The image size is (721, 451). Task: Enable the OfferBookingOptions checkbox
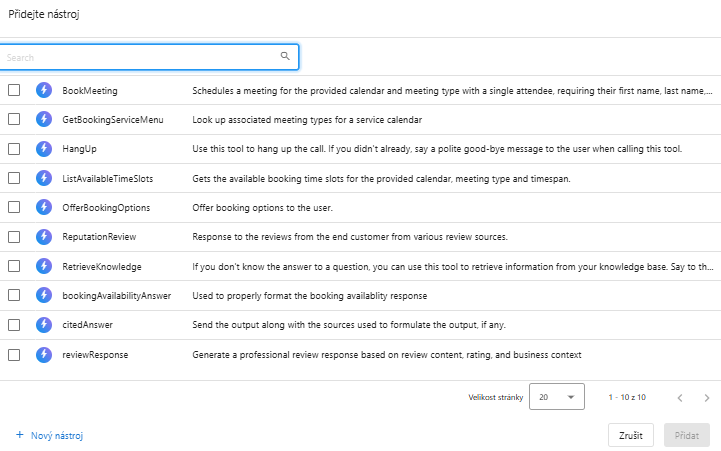click(x=14, y=207)
